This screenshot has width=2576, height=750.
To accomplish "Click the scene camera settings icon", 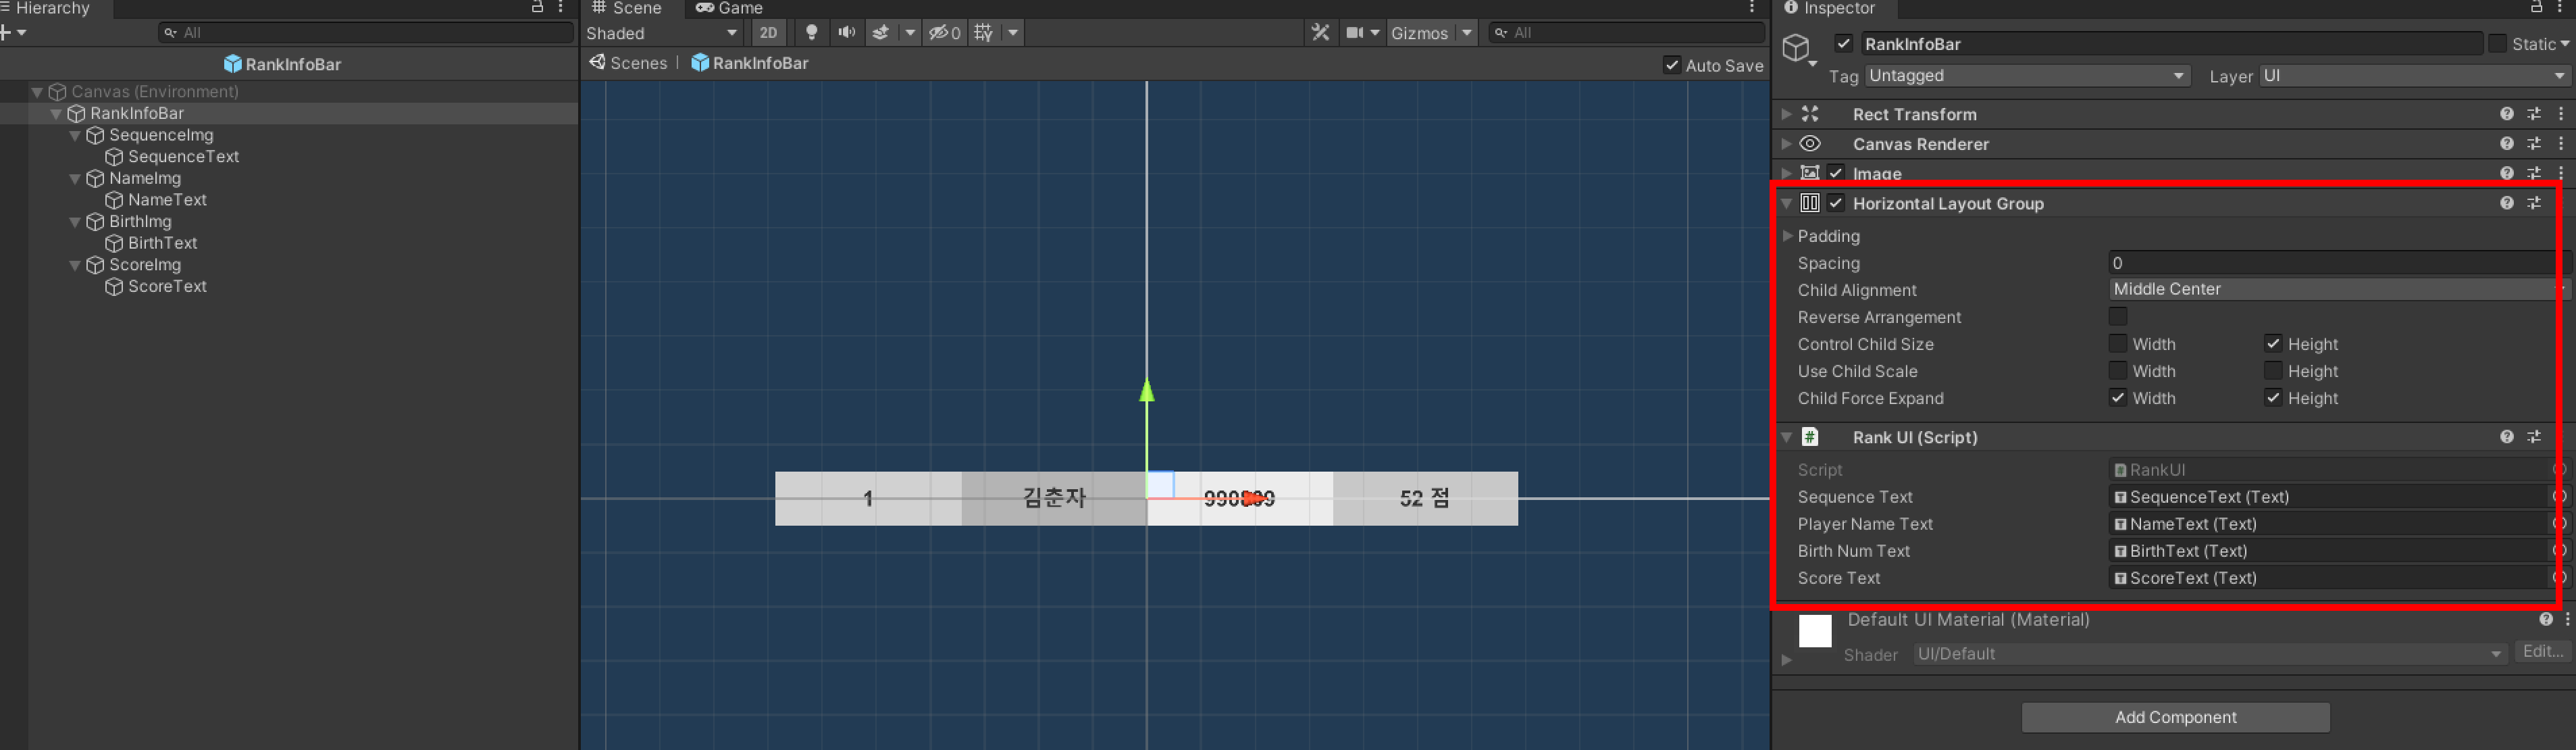I will click(1355, 33).
